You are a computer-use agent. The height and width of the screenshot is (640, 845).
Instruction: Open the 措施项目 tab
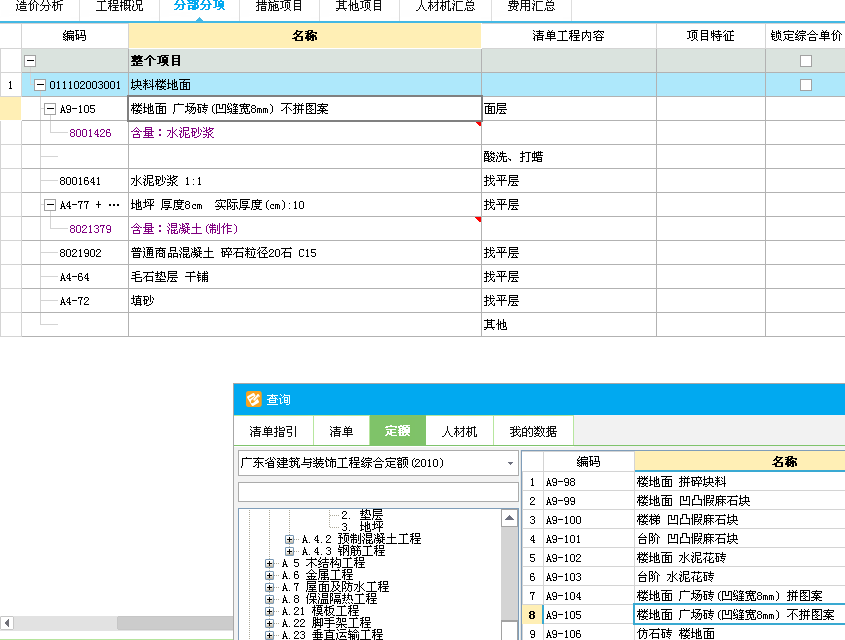click(279, 6)
